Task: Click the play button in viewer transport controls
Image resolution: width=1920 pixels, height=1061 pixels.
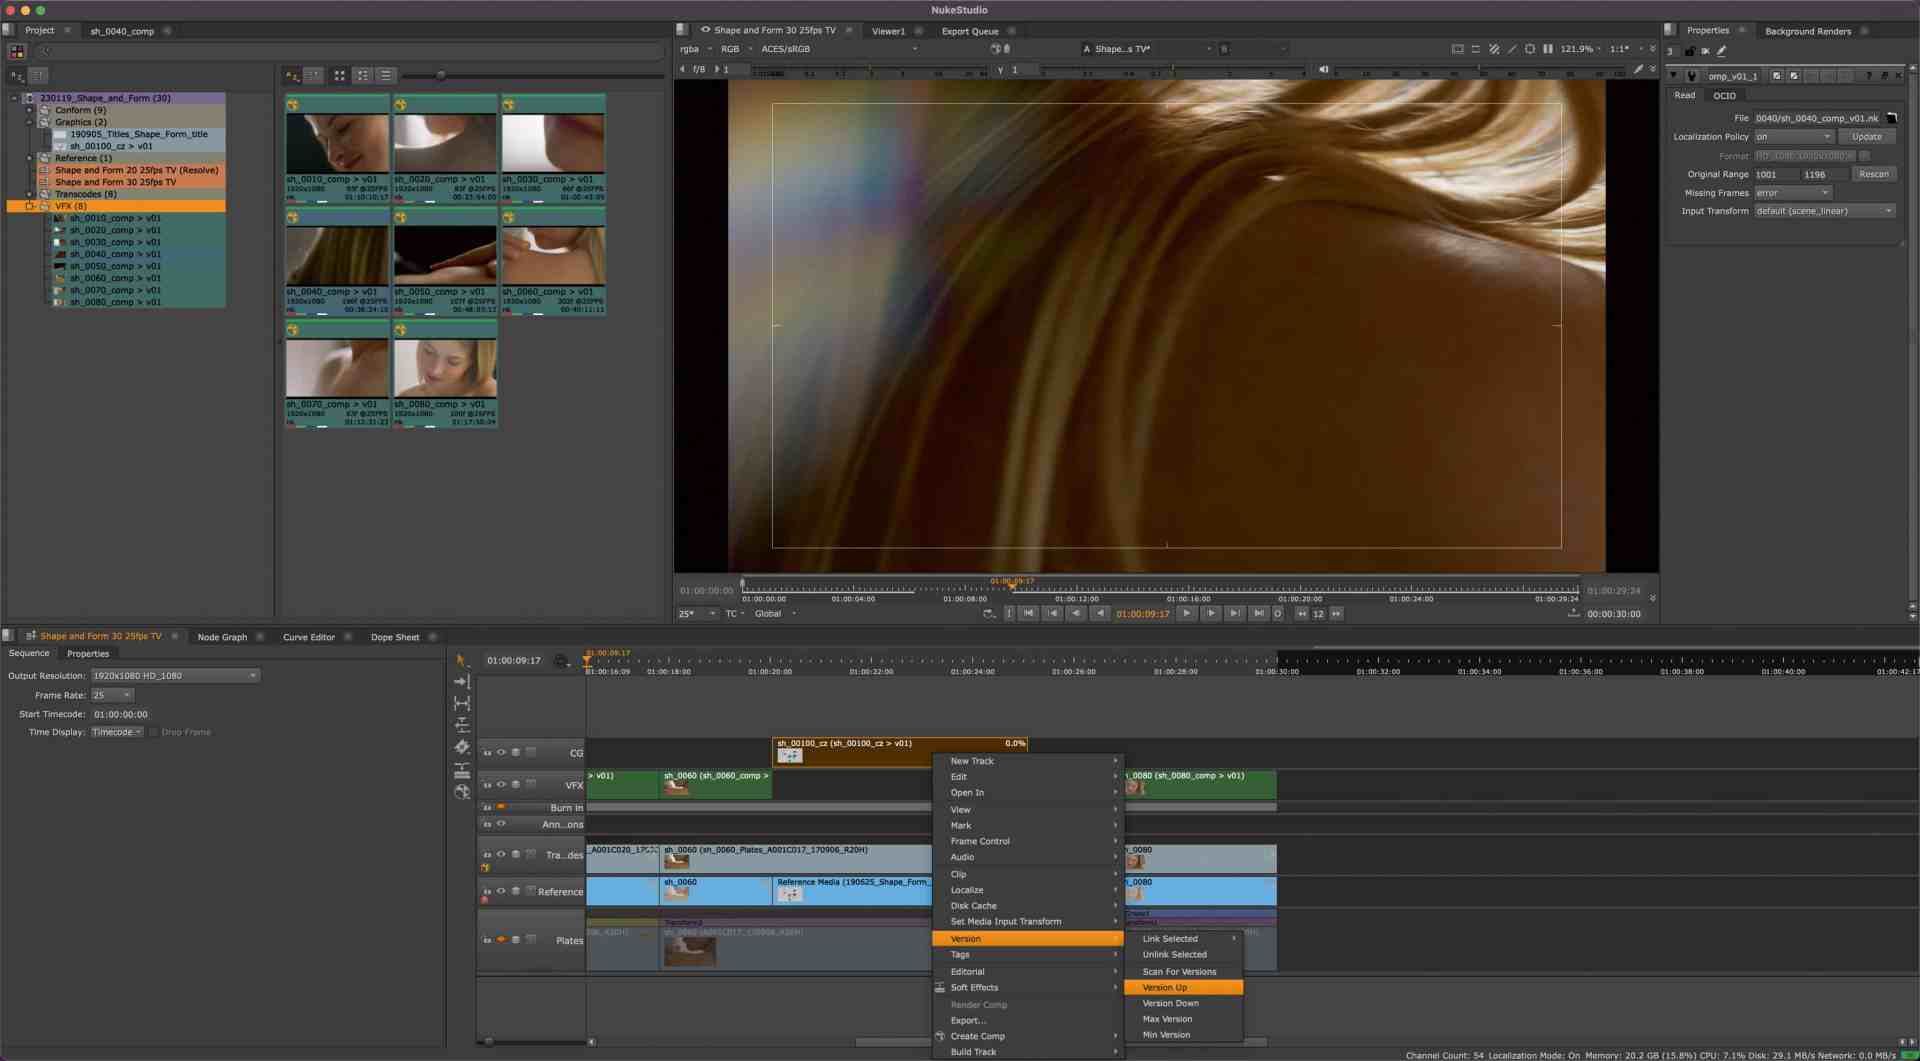Action: [1186, 613]
